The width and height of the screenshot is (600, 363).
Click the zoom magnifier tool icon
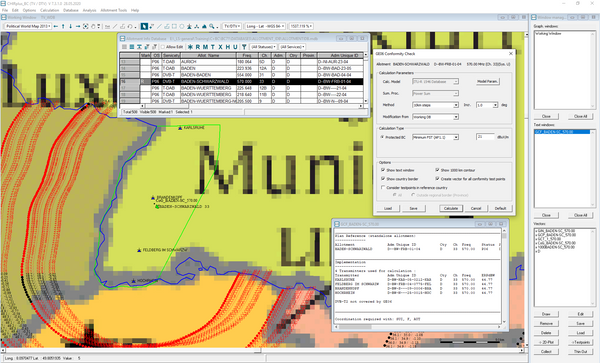point(212,26)
